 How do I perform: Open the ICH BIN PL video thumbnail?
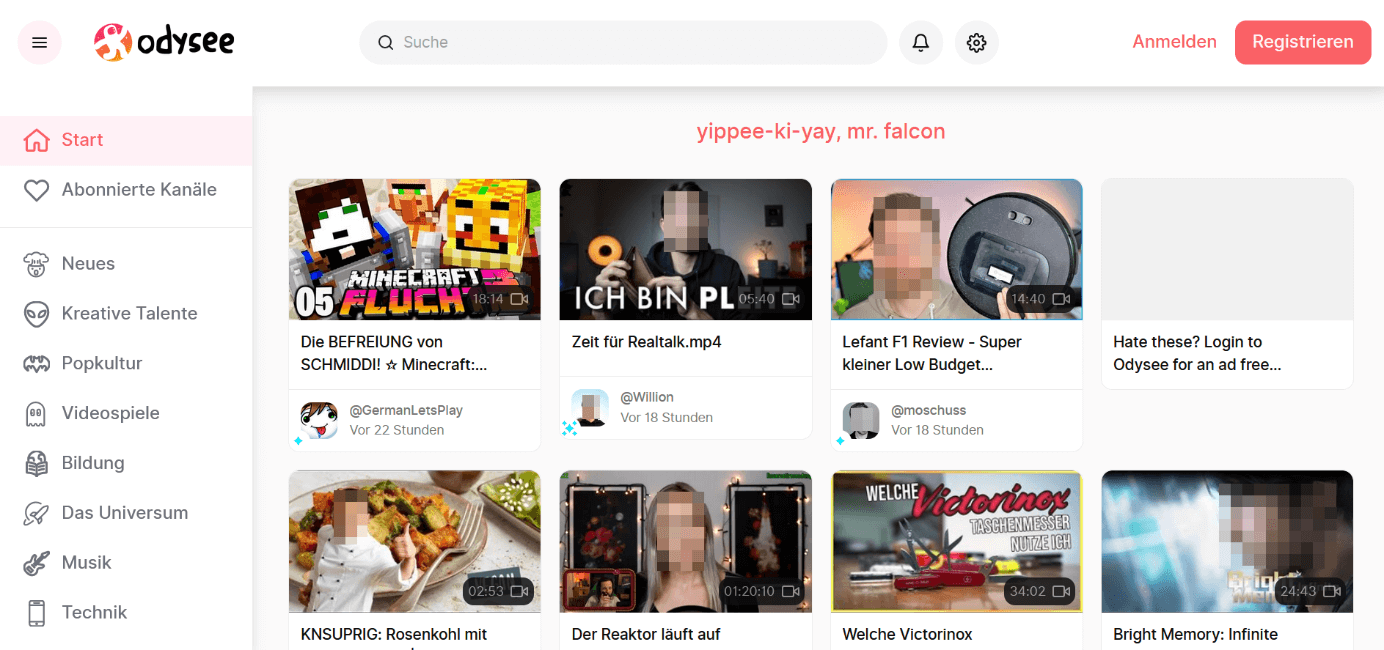(x=685, y=249)
